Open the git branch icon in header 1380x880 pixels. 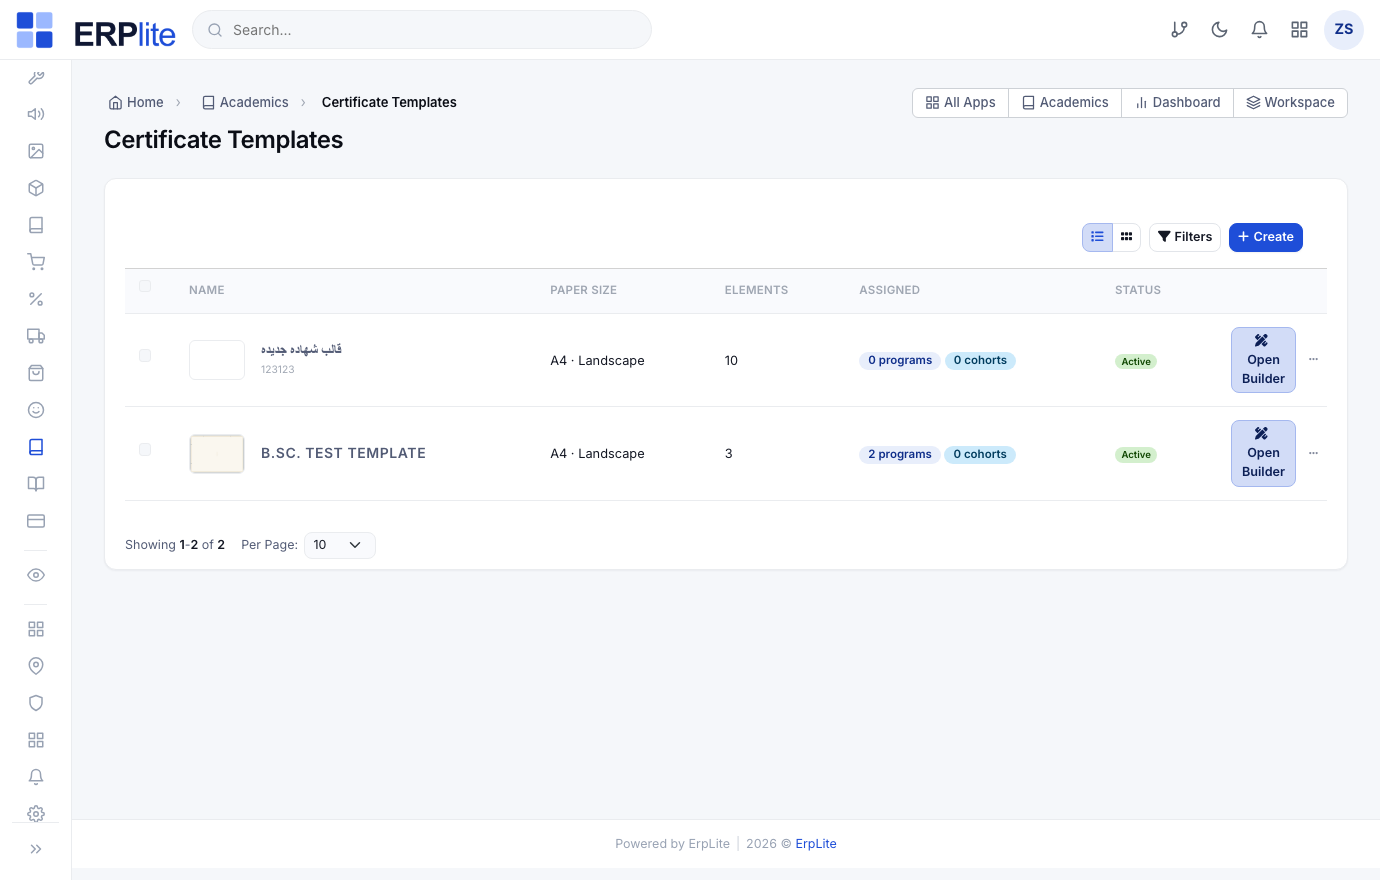1180,30
